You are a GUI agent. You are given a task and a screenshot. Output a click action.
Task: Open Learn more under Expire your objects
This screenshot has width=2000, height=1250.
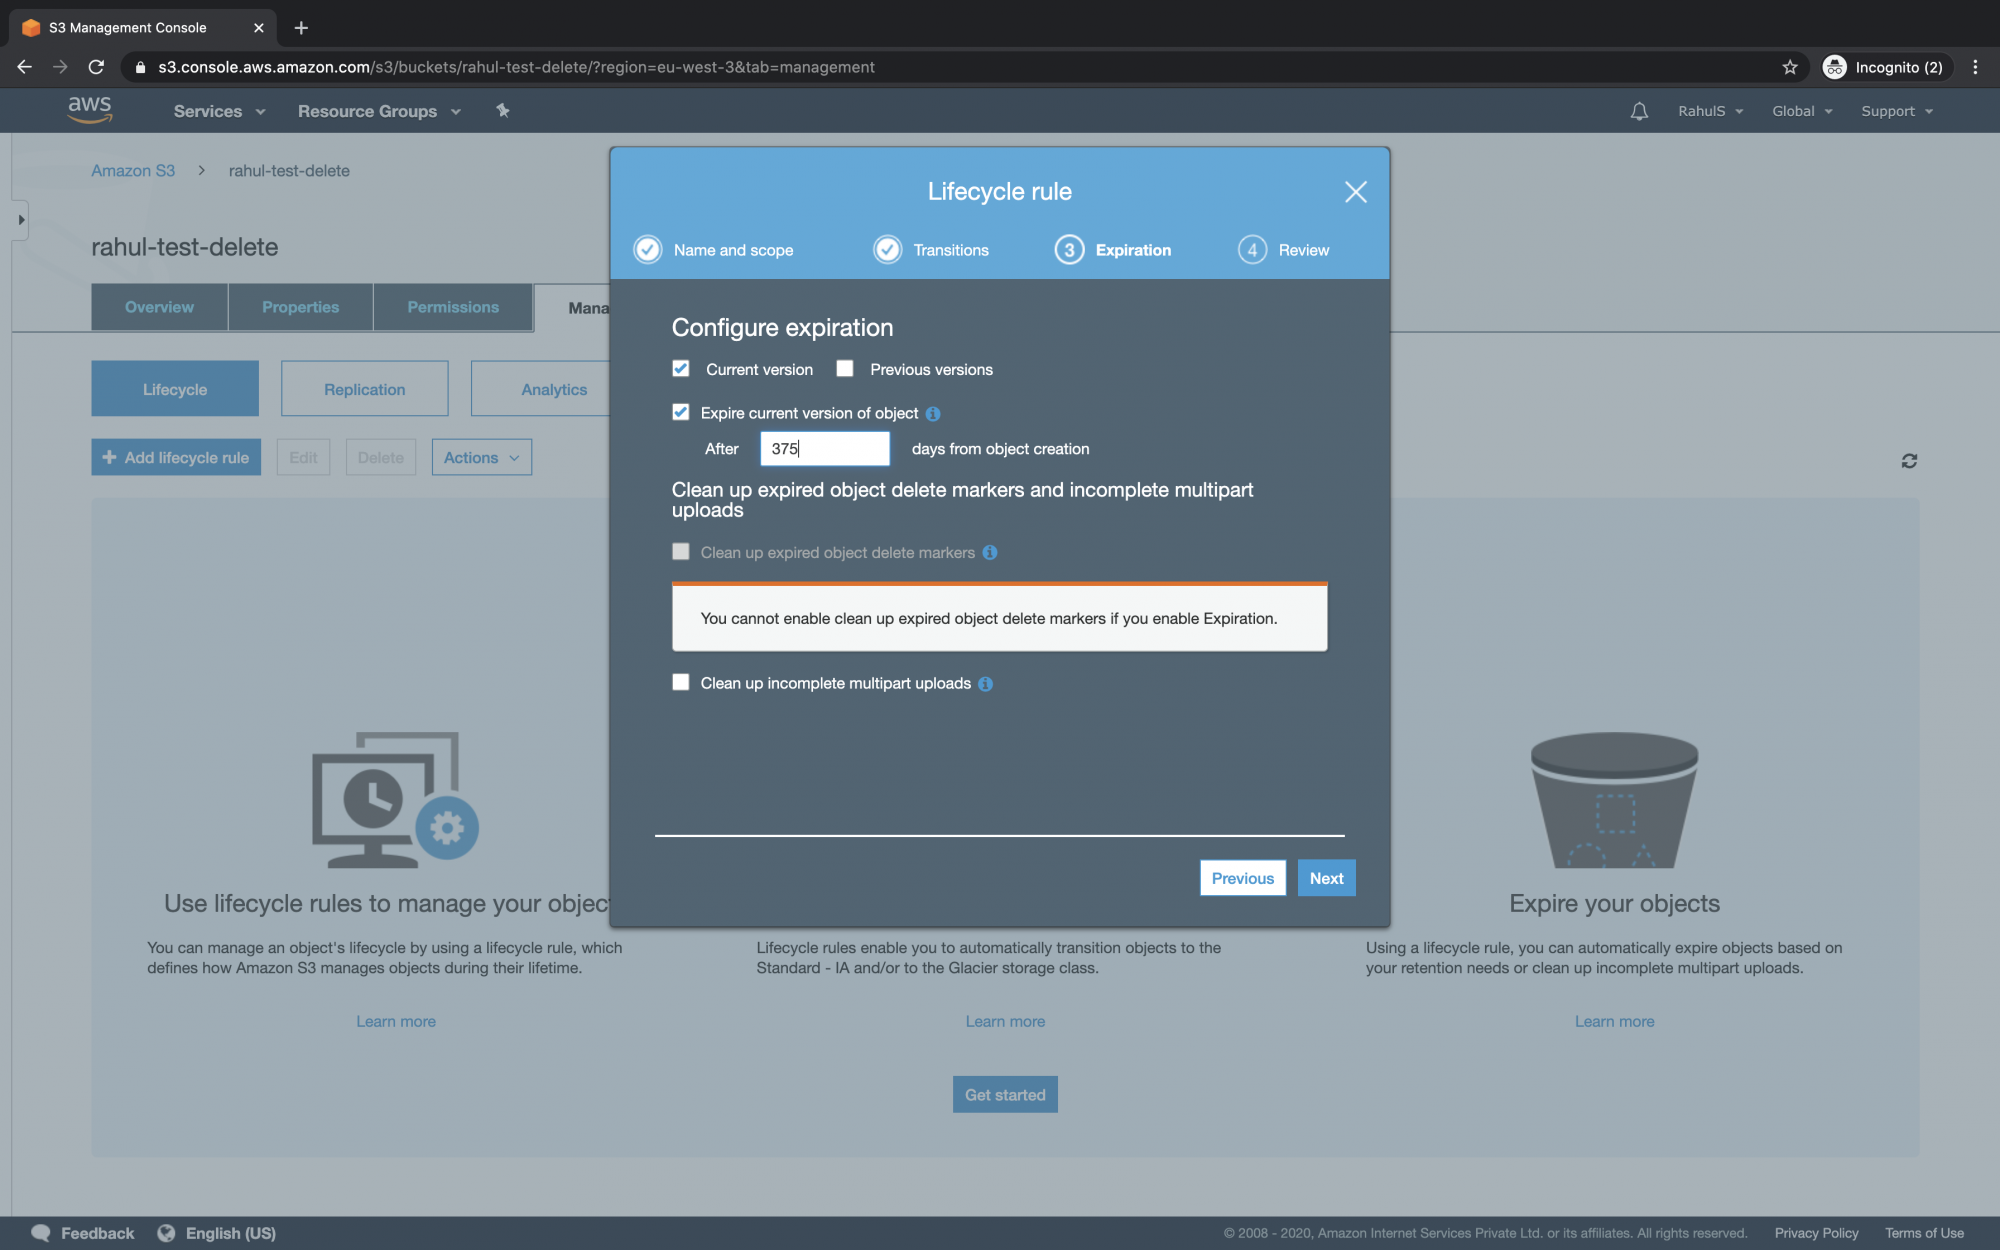pos(1614,1021)
